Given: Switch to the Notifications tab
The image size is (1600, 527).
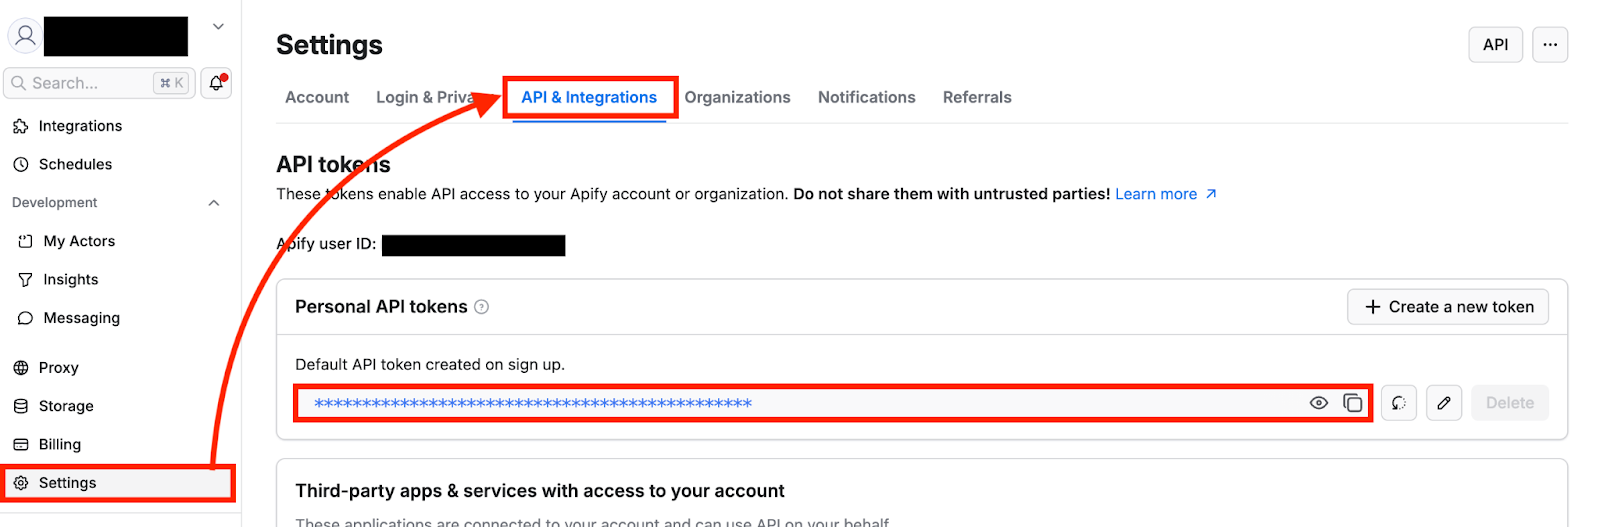Looking at the screenshot, I should click(867, 97).
